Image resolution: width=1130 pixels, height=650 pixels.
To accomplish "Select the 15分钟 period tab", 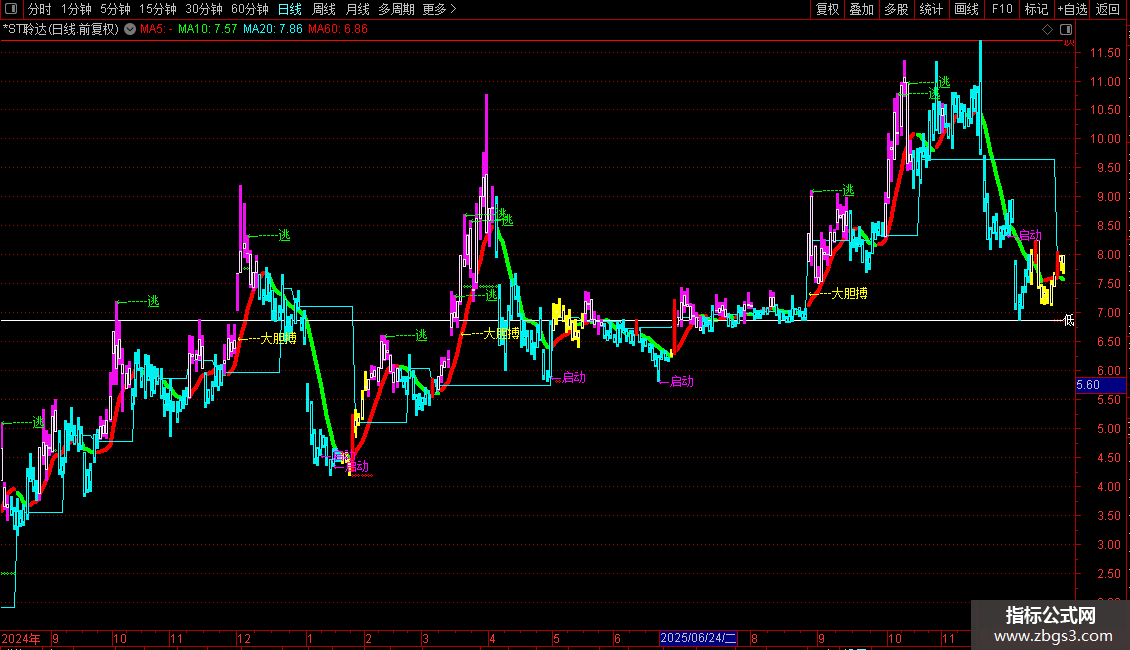I will [158, 9].
